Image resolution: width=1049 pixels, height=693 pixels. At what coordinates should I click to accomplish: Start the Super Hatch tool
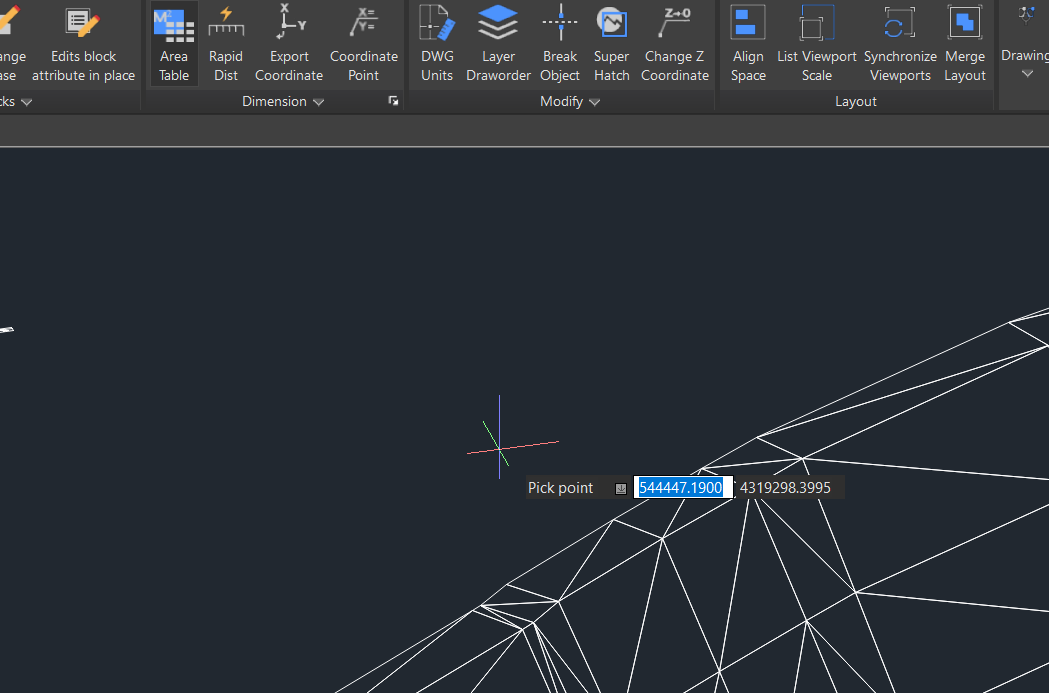[611, 44]
